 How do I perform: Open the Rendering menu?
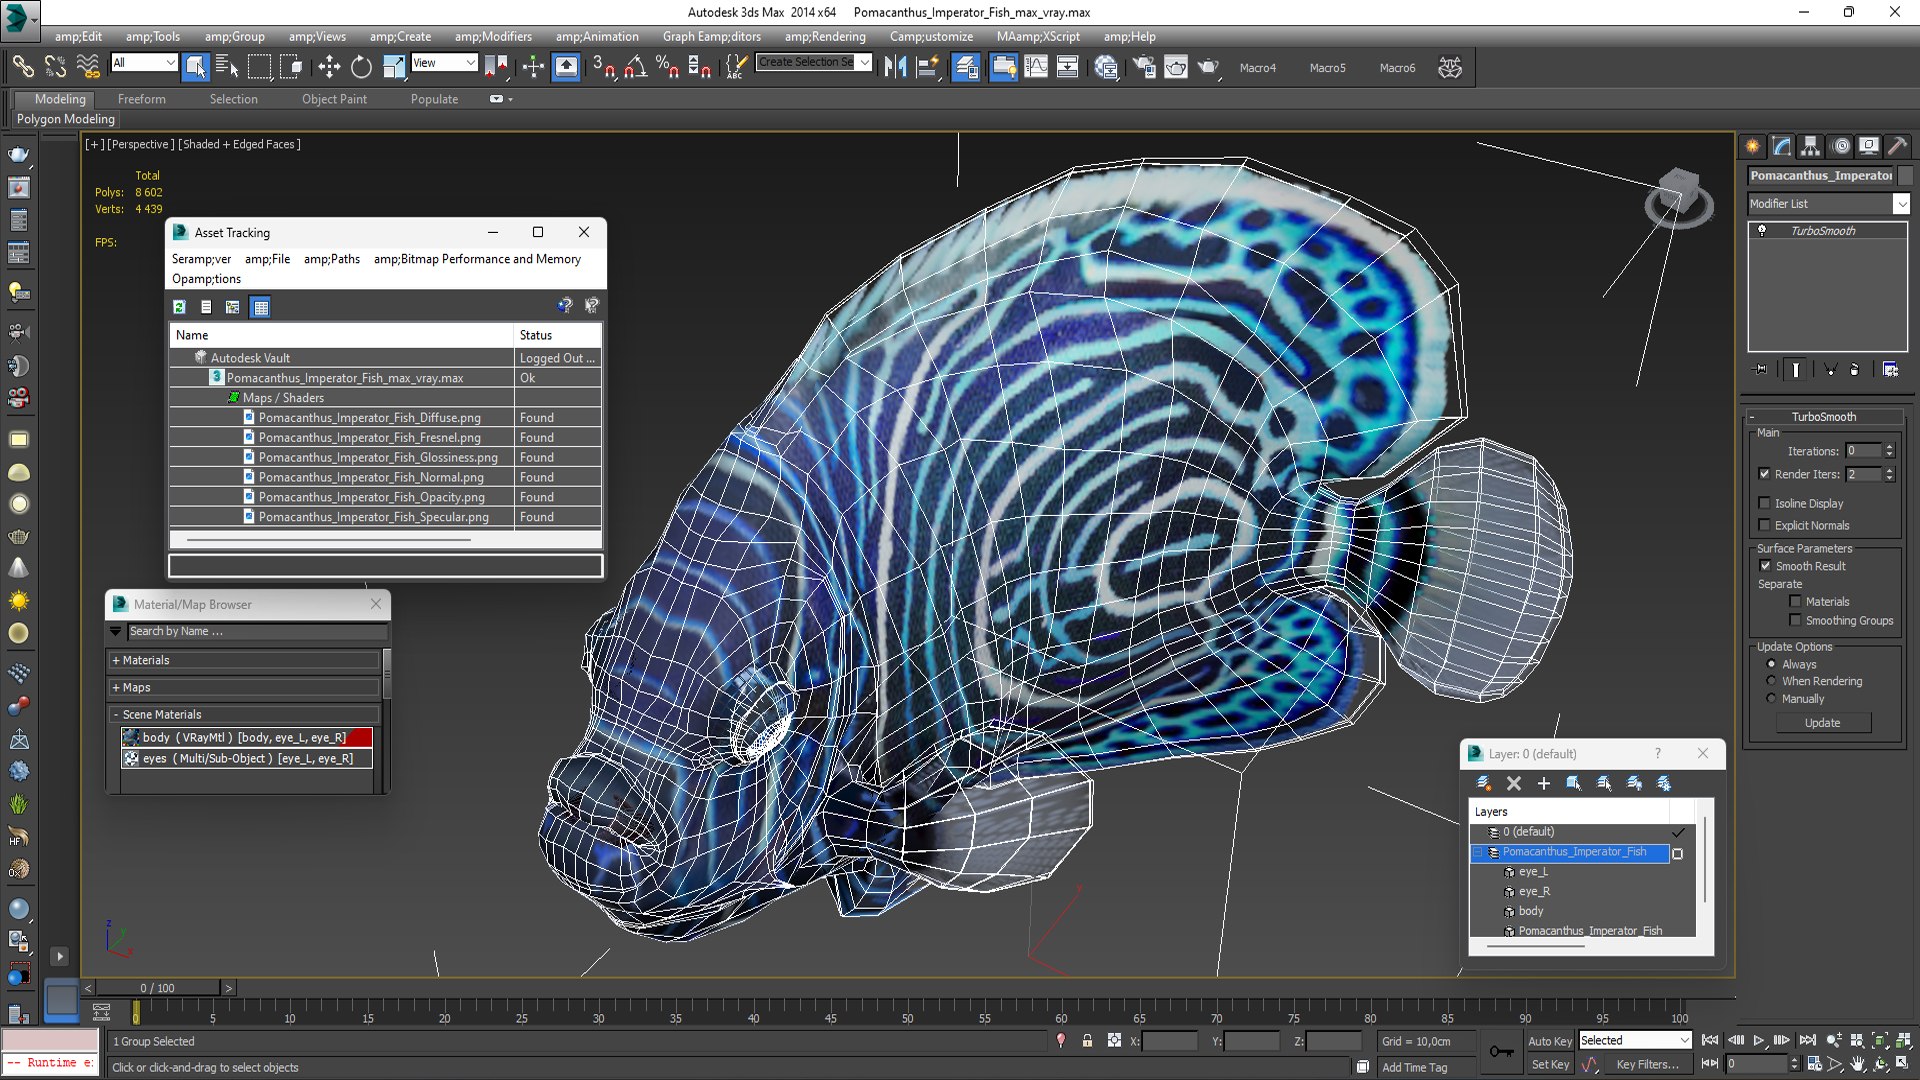(825, 37)
